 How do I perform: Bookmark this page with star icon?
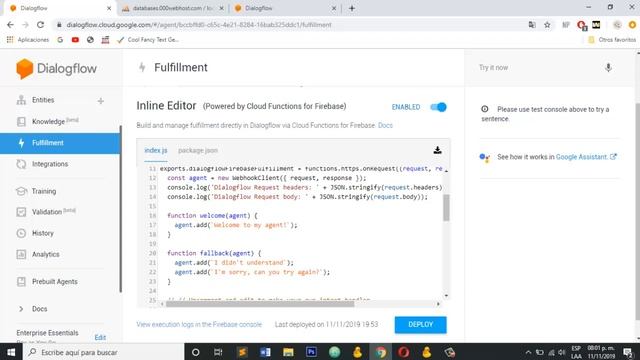click(547, 25)
